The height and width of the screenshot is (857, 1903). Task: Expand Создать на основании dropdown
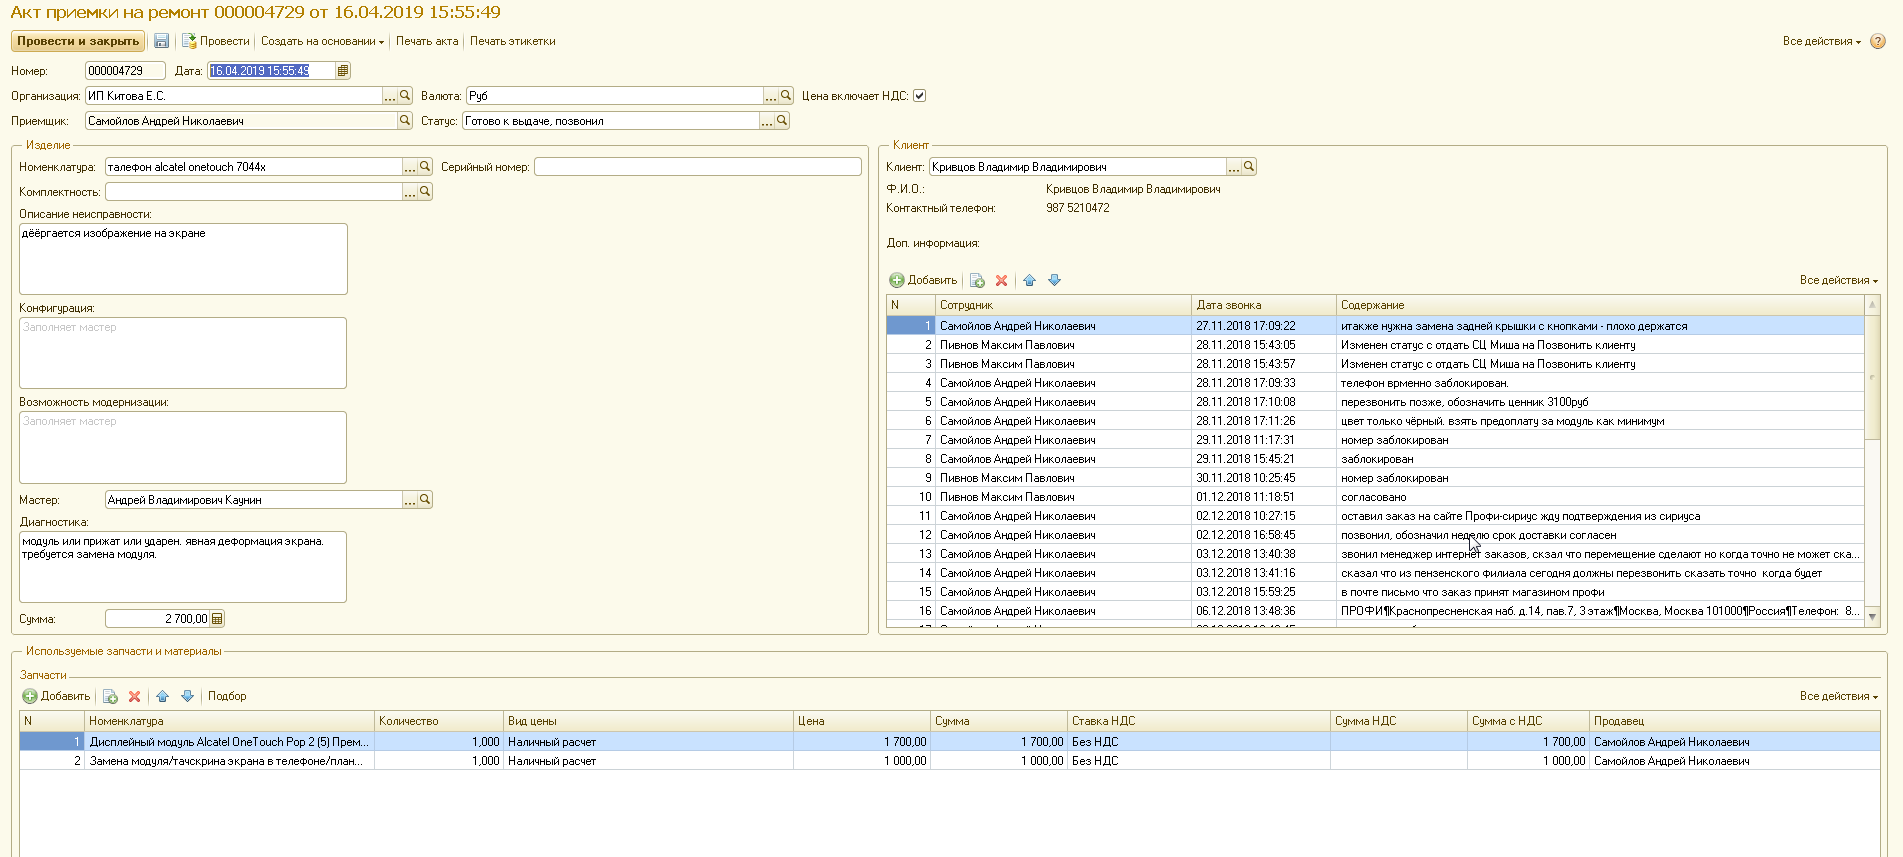pos(322,42)
